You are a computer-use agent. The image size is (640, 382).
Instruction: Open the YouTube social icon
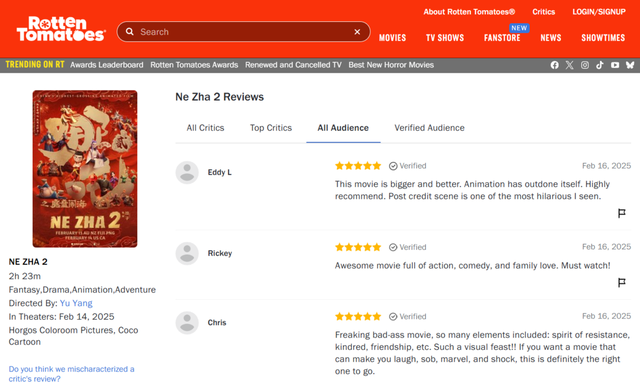click(615, 65)
